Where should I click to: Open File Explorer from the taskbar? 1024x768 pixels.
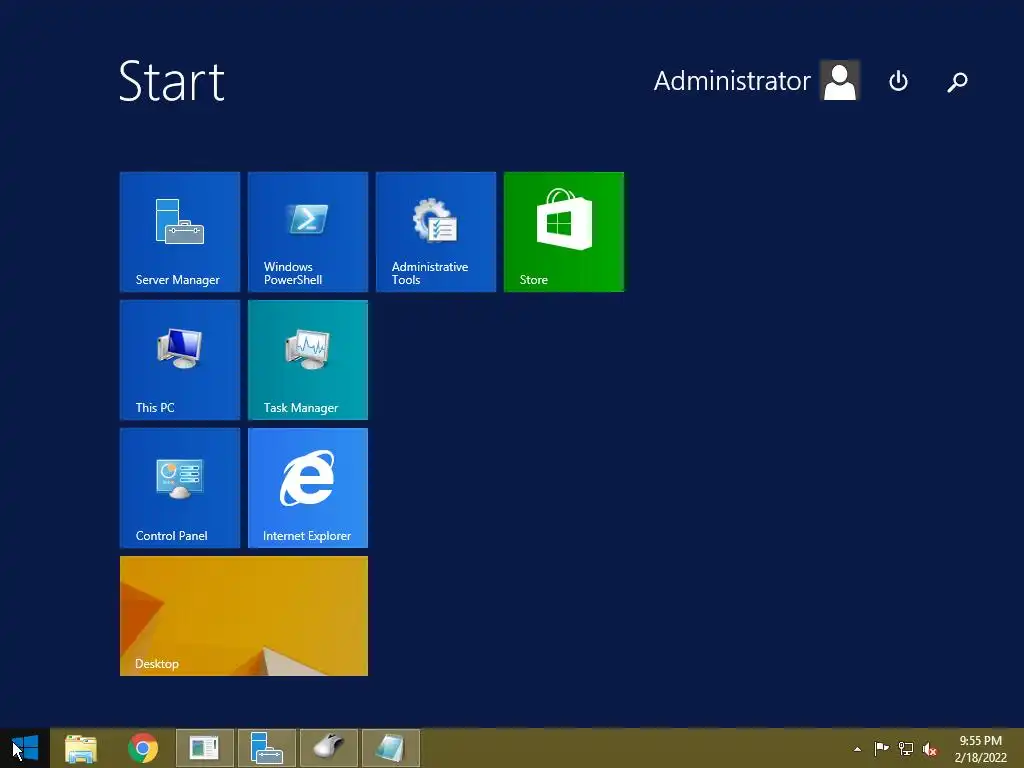click(81, 748)
